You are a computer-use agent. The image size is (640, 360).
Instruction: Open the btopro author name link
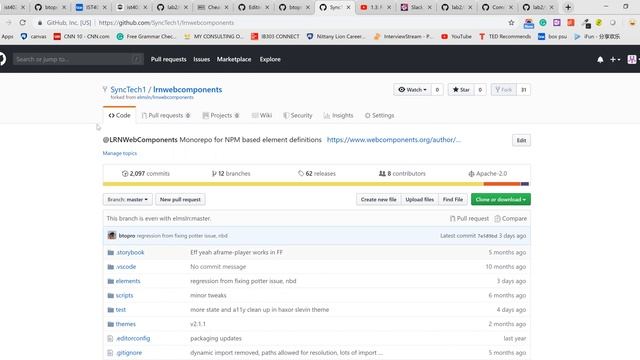tap(127, 236)
